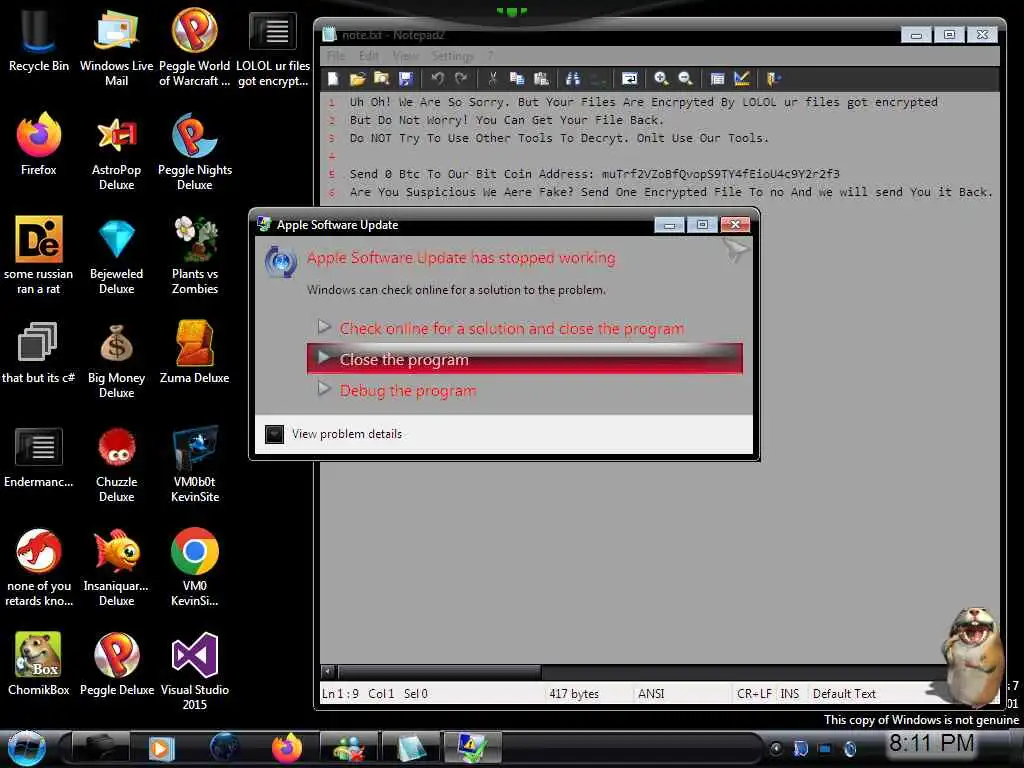
Task: Click the Exit door icon in Notepad2 toolbar
Action: coord(773,79)
